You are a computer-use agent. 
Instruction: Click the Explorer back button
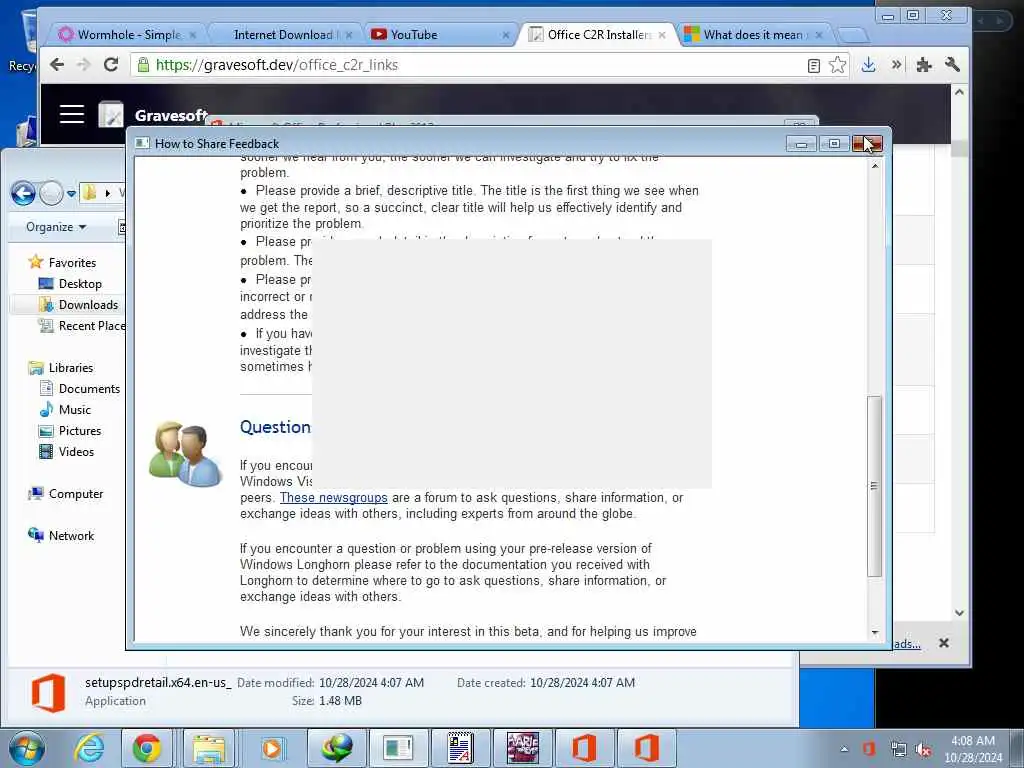tap(24, 193)
